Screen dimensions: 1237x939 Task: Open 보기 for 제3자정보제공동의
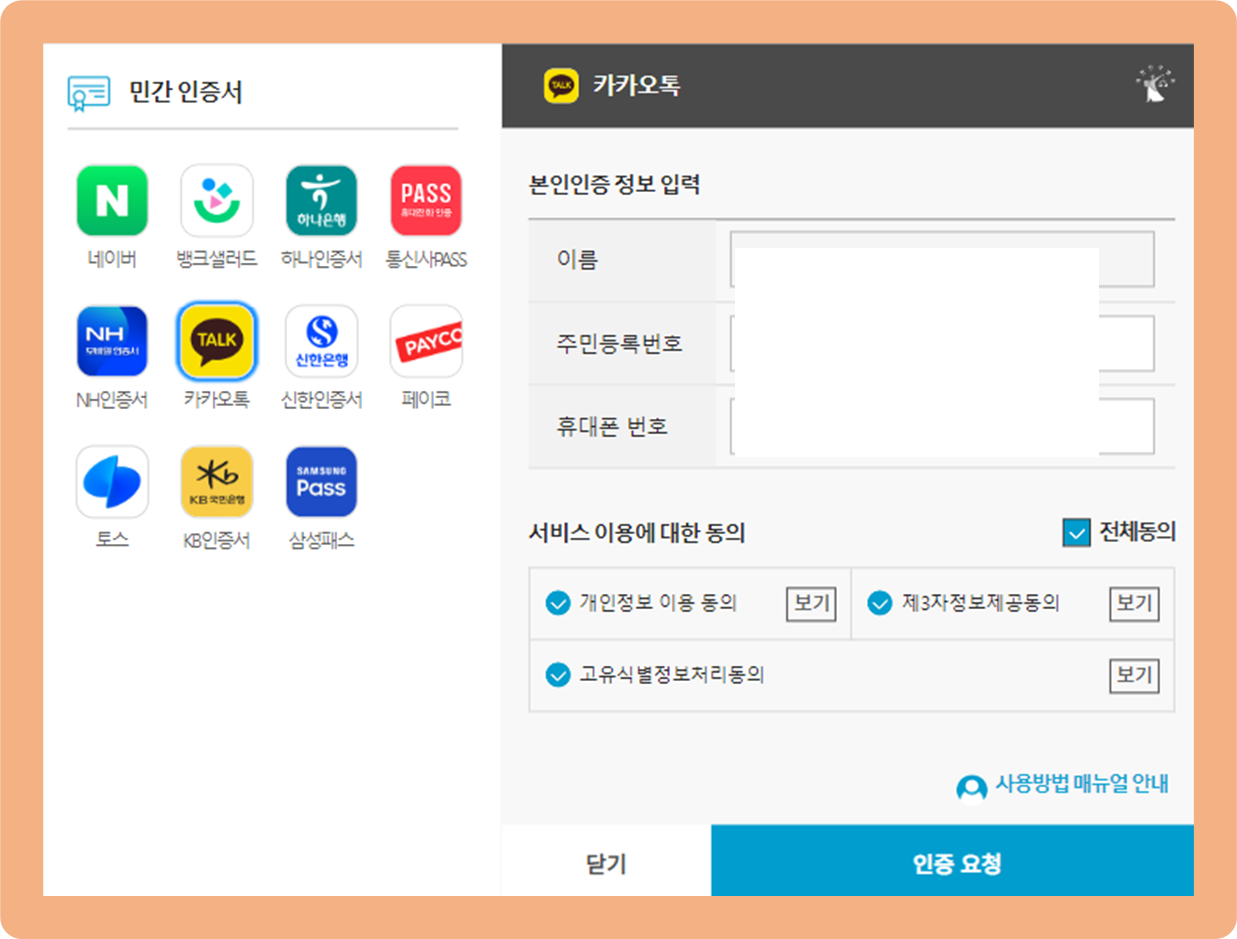click(1134, 604)
